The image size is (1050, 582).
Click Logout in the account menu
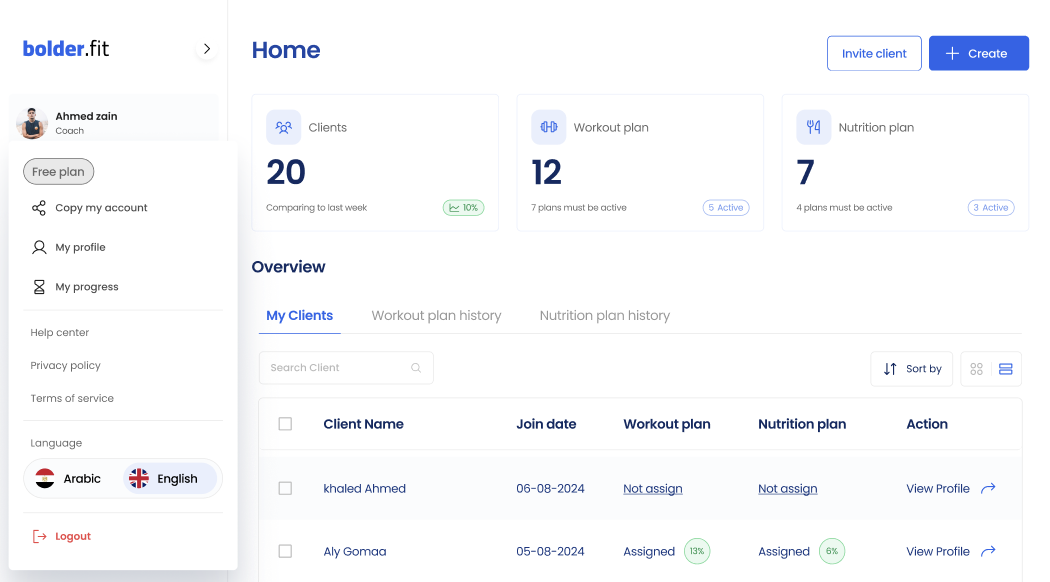tap(72, 536)
